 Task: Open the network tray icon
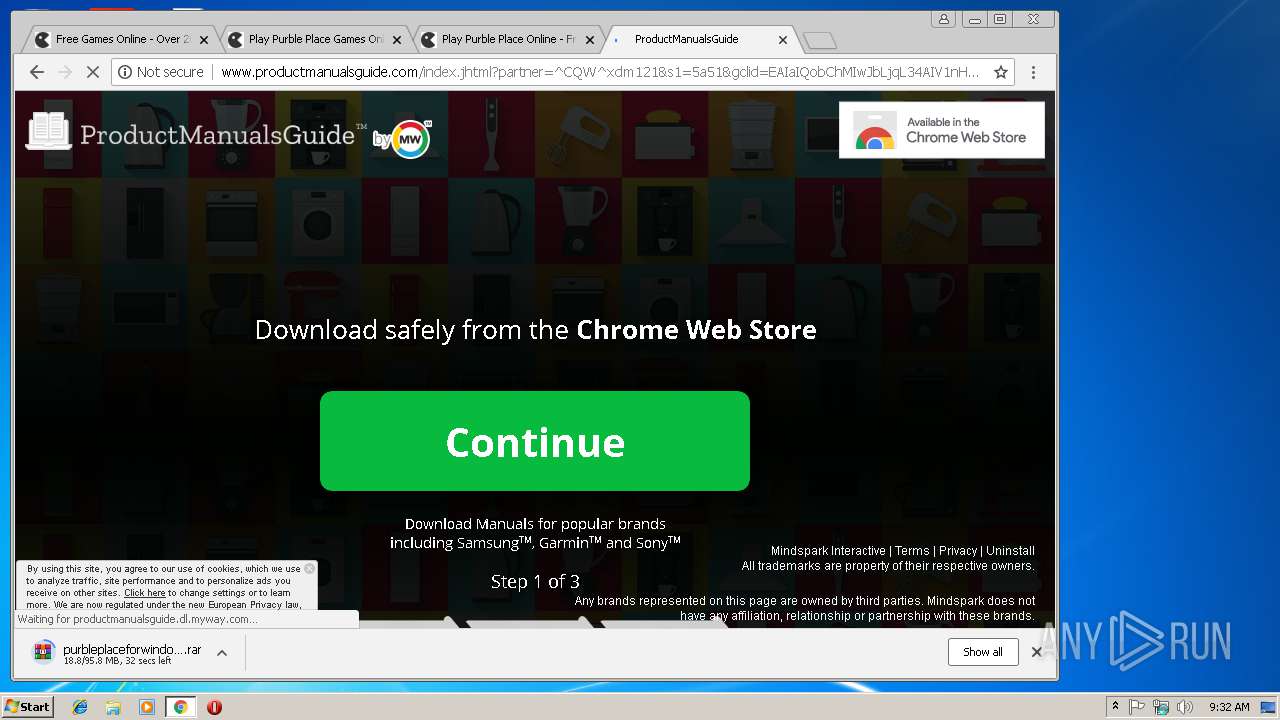(1161, 707)
